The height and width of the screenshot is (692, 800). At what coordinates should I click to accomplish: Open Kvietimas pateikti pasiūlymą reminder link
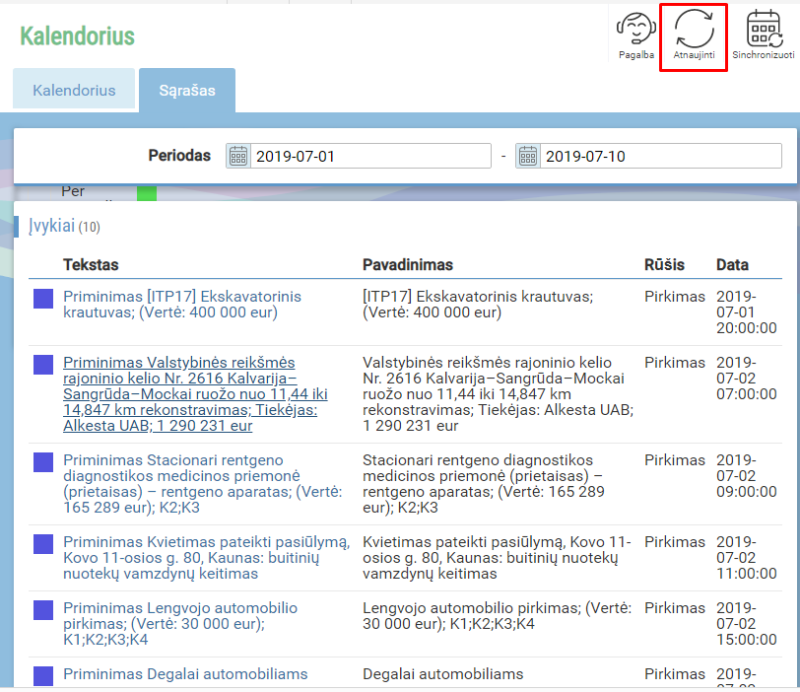[205, 557]
